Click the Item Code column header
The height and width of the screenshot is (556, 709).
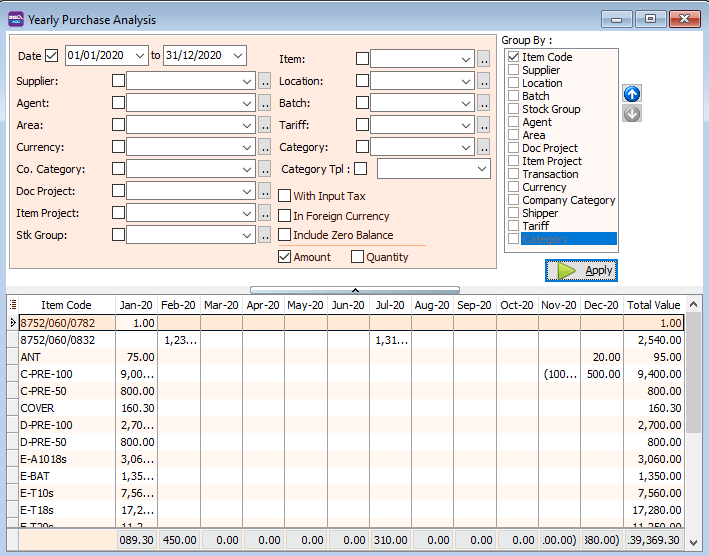65,305
